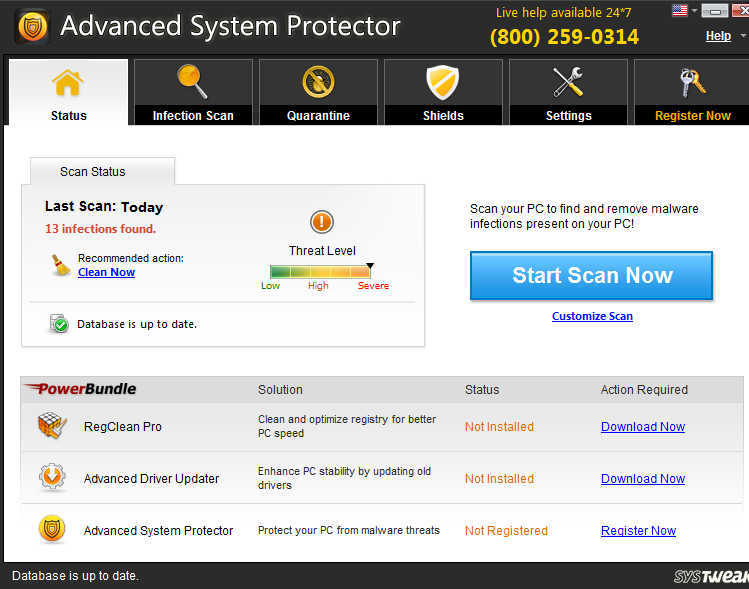Screen dimensions: 749x589
Task: Click the PowerBundle logo
Action: click(80, 389)
